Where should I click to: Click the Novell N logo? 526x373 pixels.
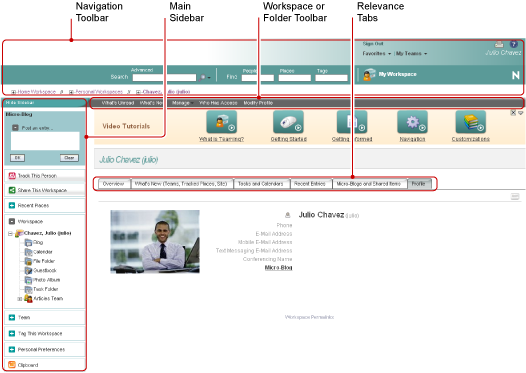coord(516,75)
